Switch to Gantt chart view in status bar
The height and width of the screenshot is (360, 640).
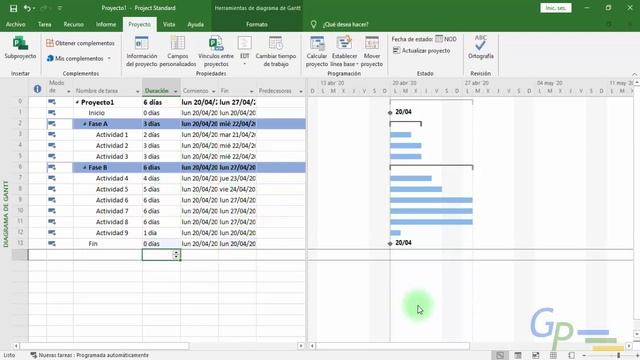point(500,356)
